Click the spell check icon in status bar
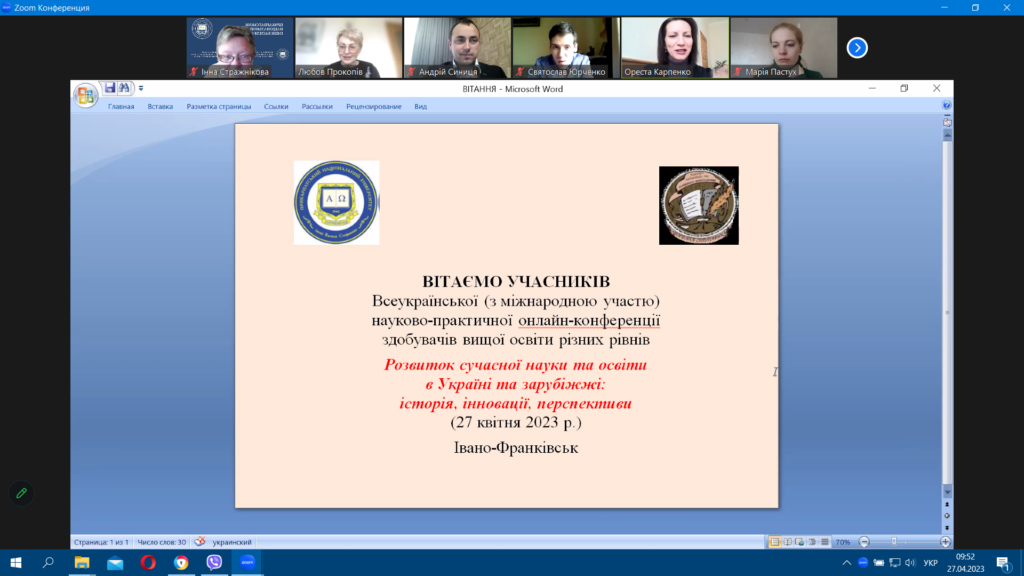Viewport: 1024px width, 576px height. (x=199, y=541)
